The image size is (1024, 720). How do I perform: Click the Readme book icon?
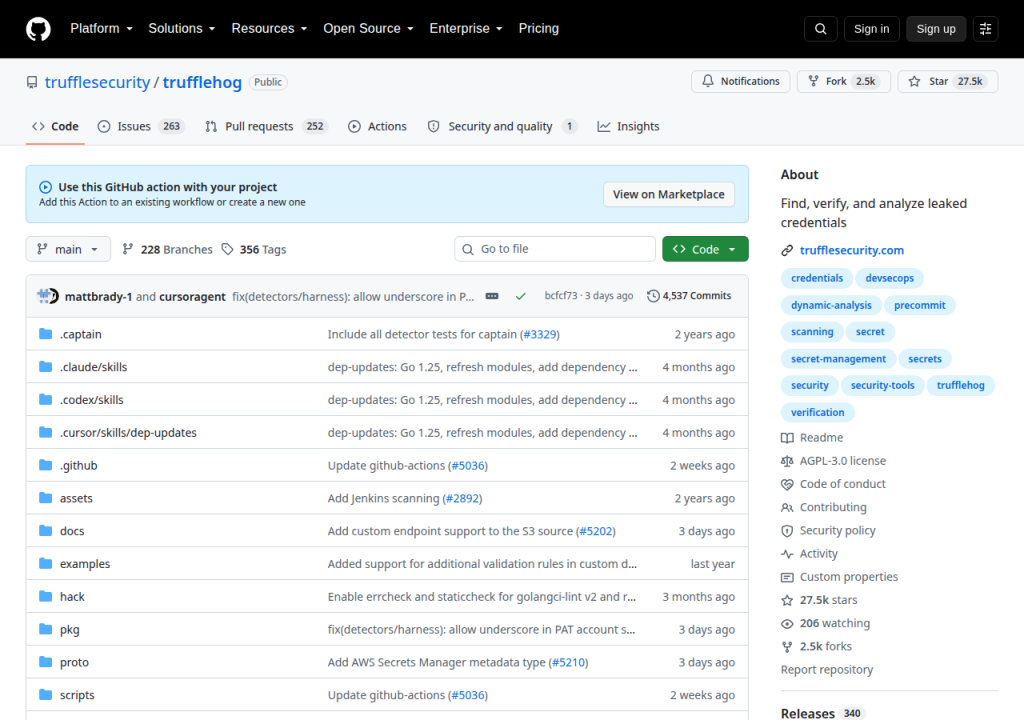787,438
